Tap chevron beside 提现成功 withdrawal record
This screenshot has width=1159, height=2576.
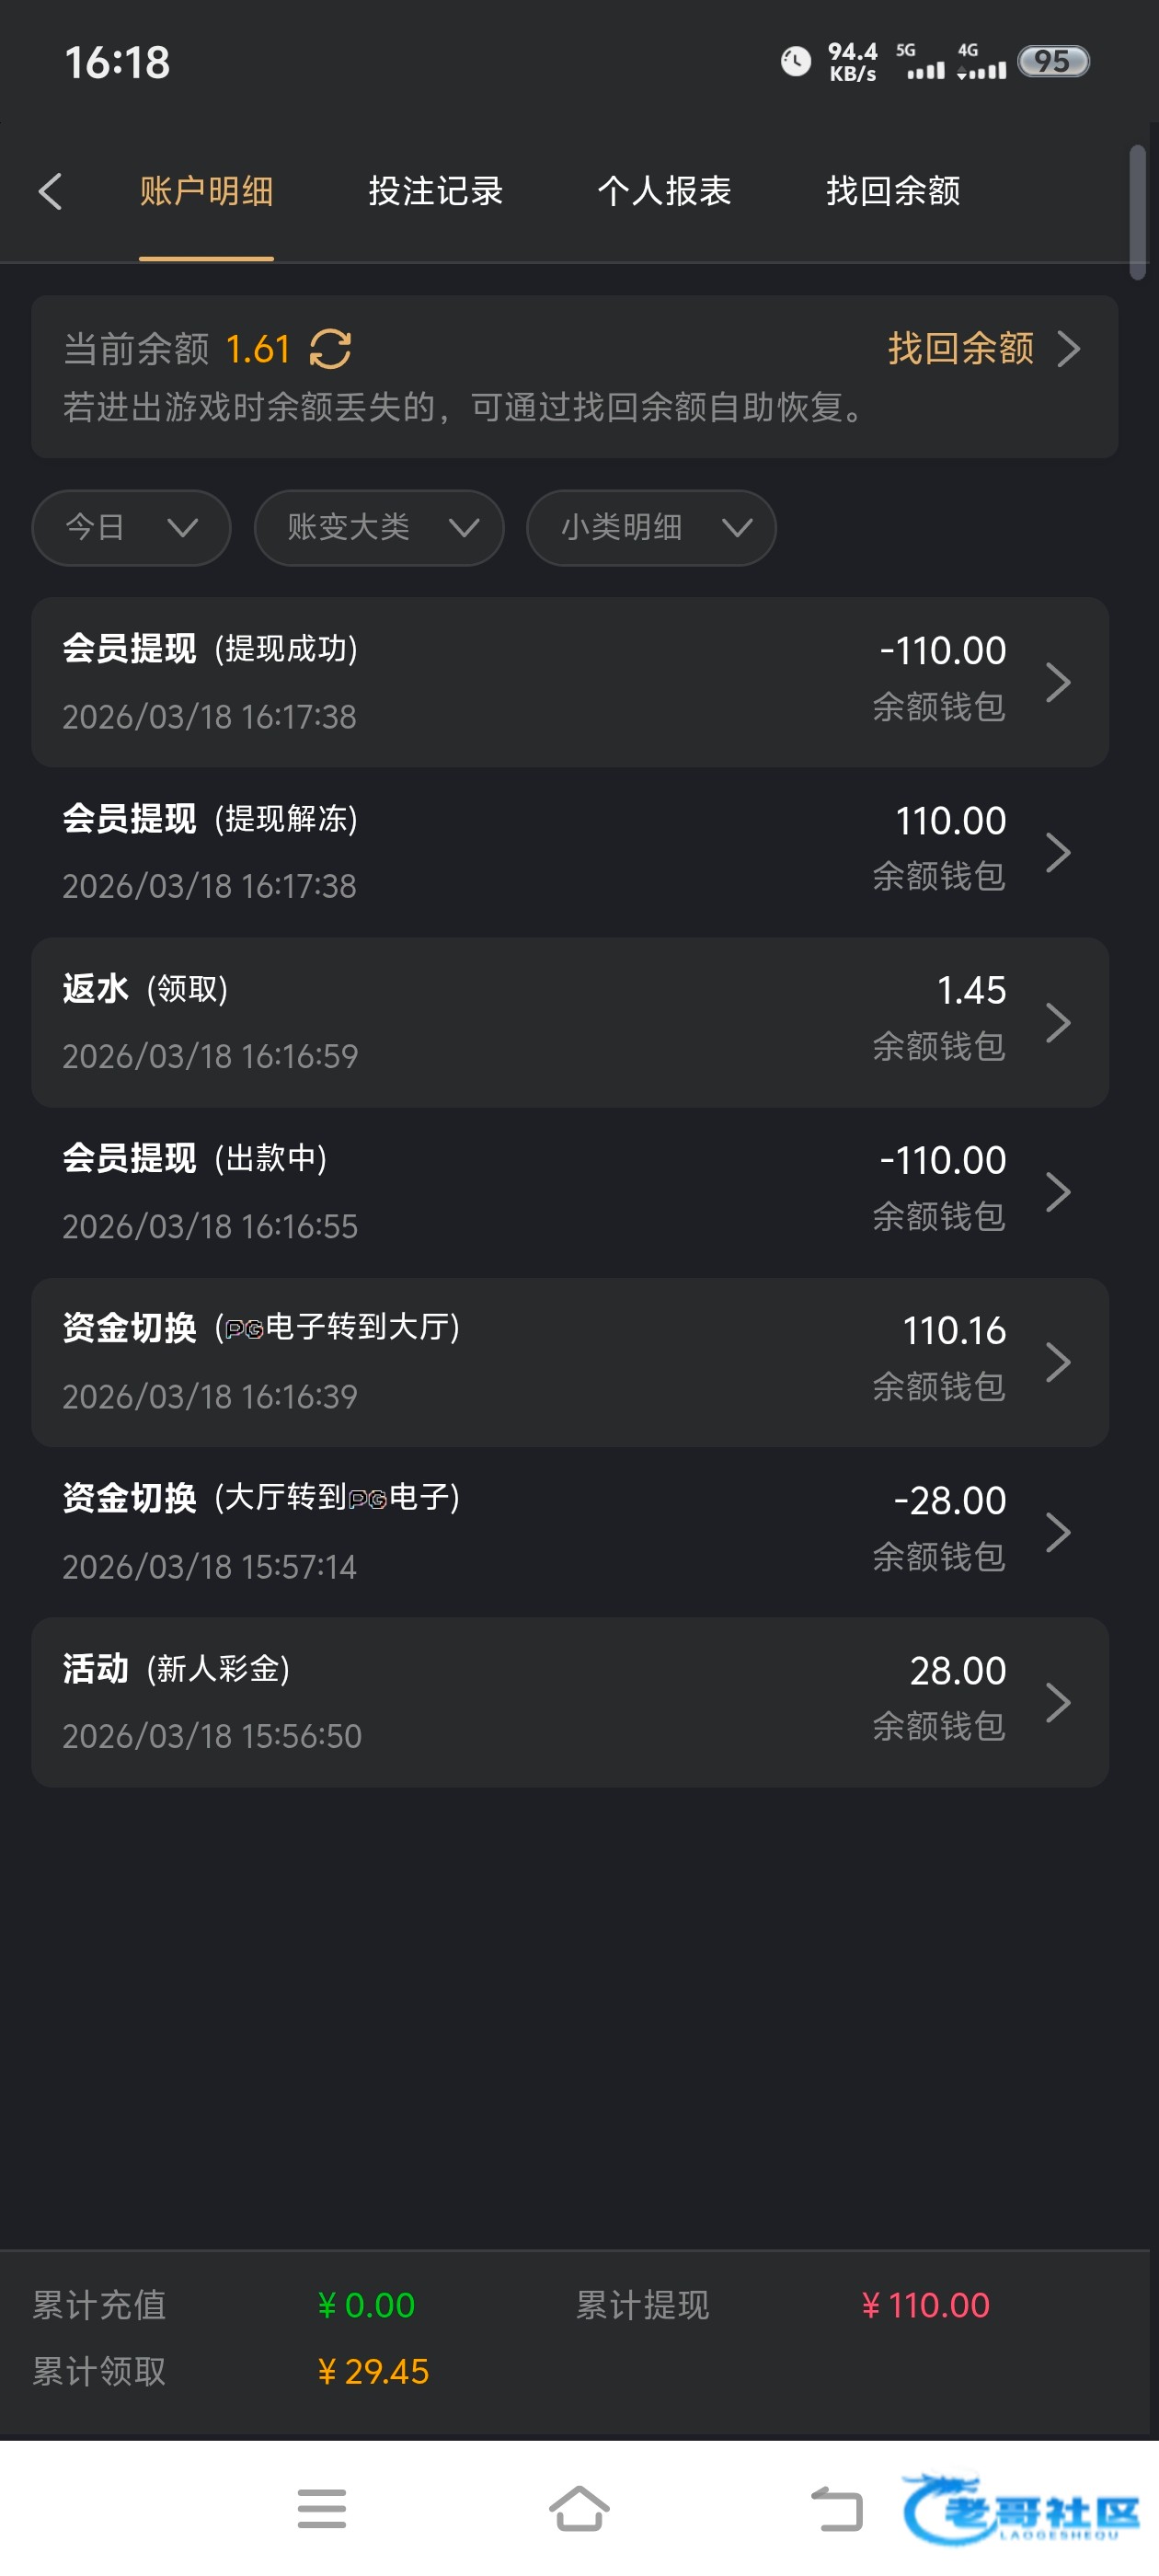click(x=1058, y=682)
